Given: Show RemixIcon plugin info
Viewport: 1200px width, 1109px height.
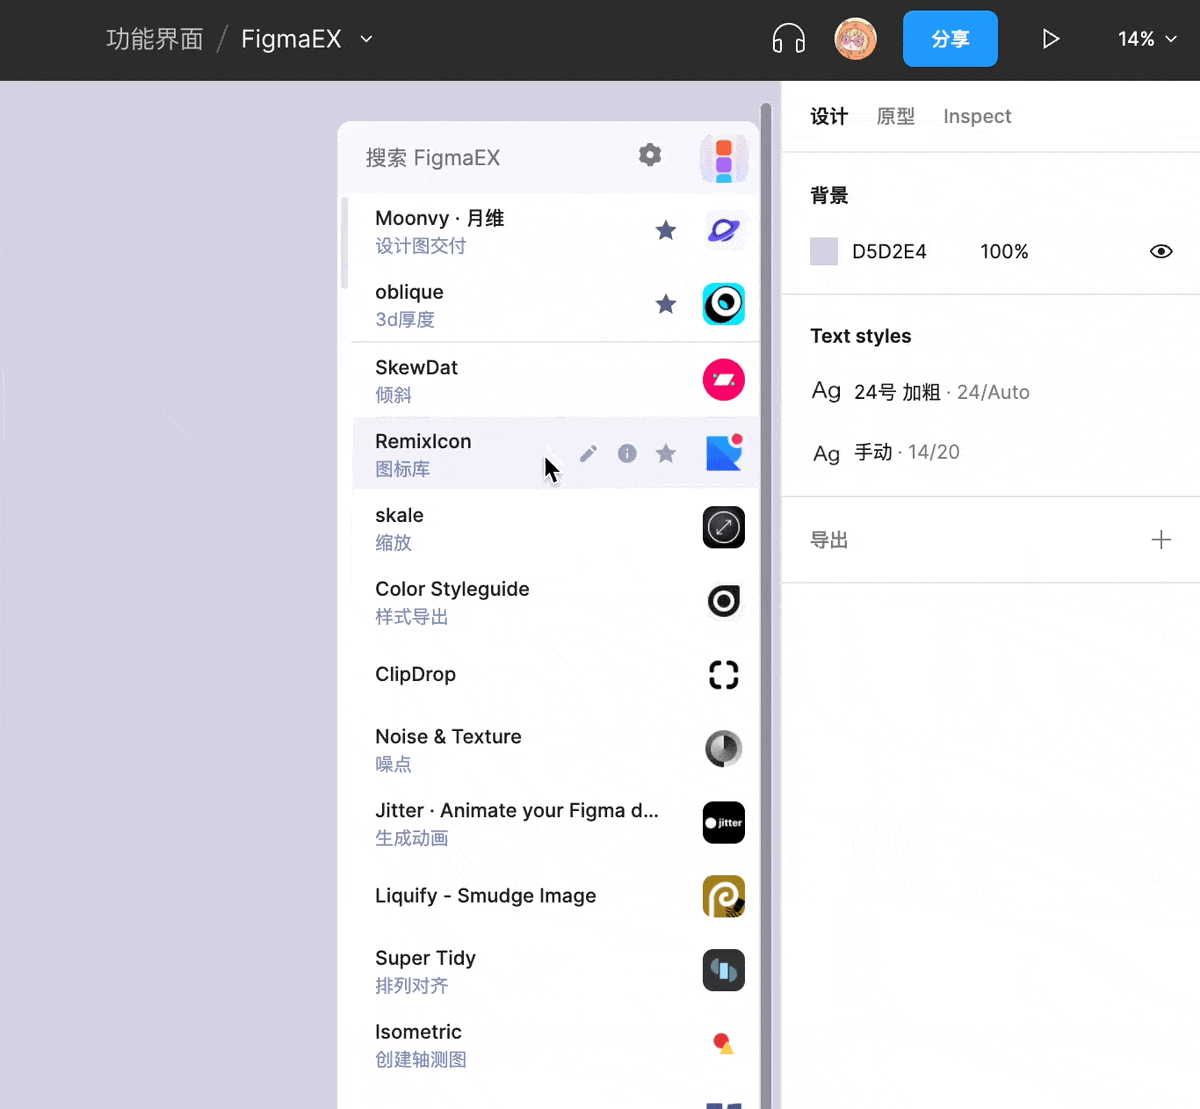Looking at the screenshot, I should coord(627,453).
